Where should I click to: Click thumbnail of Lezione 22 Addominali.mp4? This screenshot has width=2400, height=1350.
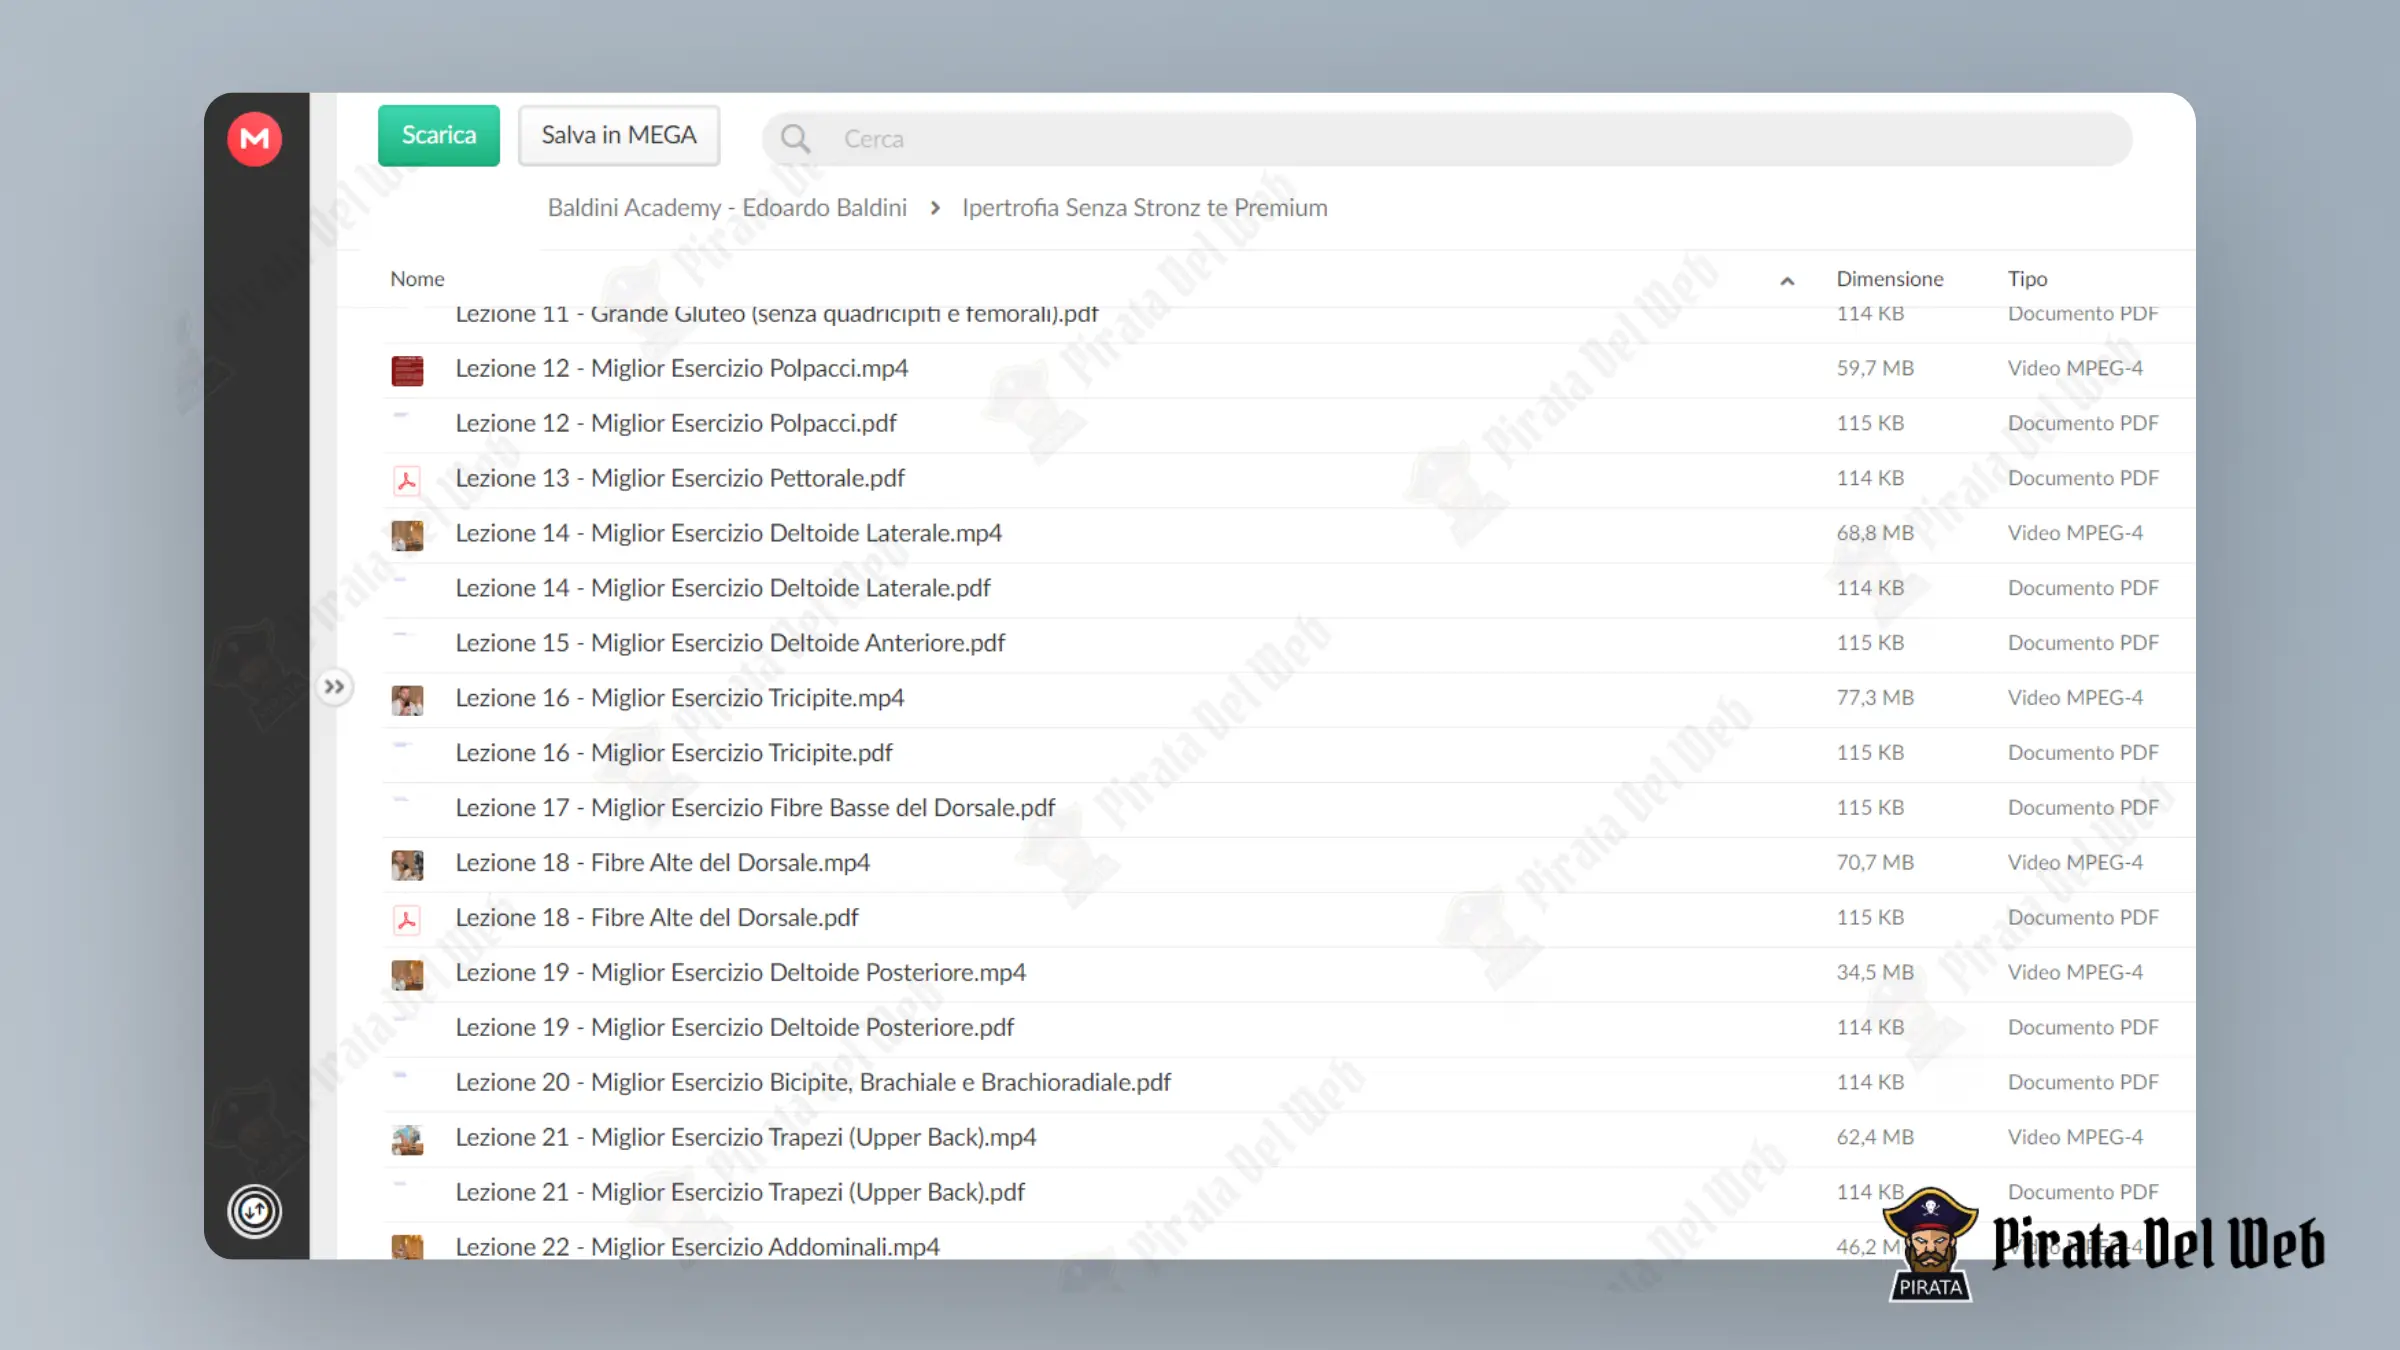pyautogui.click(x=407, y=1246)
